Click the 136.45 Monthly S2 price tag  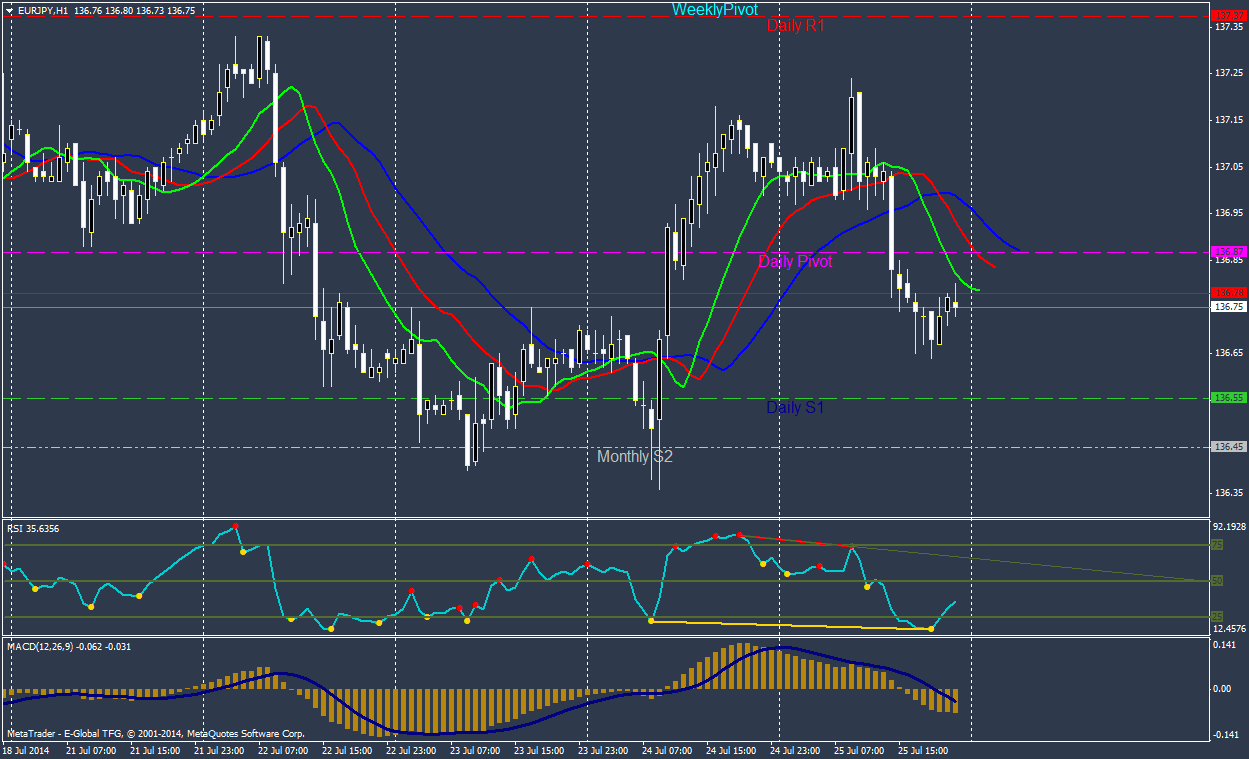[x=1227, y=447]
